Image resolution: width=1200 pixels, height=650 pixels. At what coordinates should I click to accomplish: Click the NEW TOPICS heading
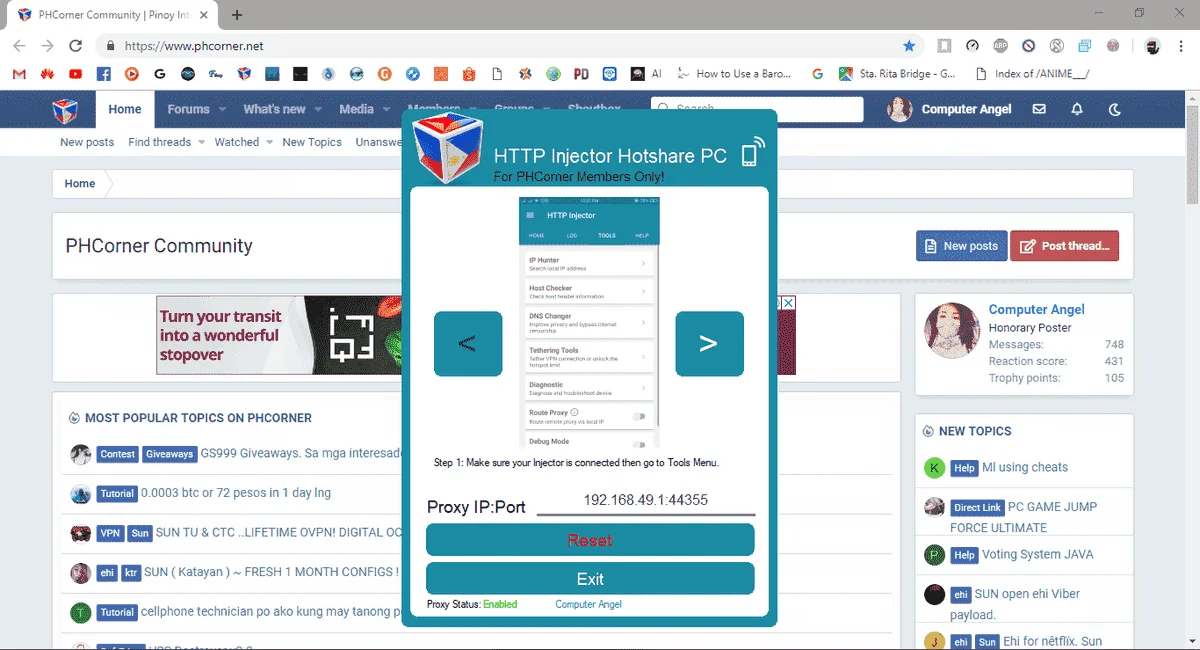click(974, 431)
